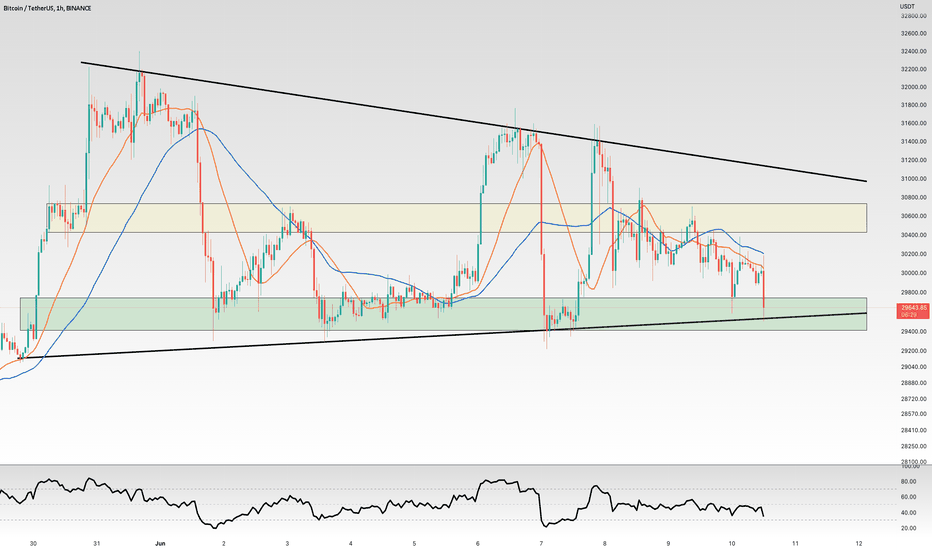Screen dimensions: 932x550
Task: Click the 31400.00 price axis label
Action: [914, 142]
